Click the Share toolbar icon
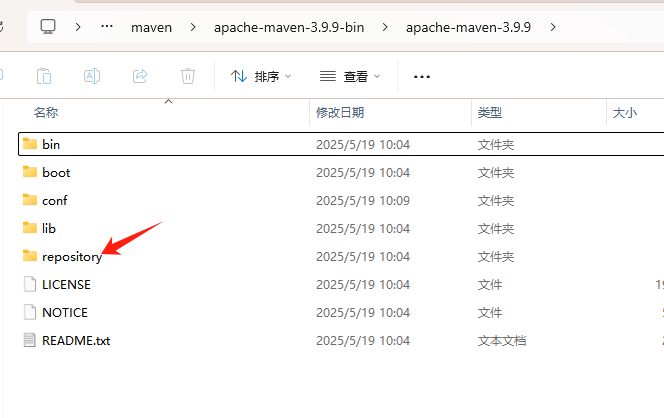This screenshot has height=418, width=664. point(140,76)
